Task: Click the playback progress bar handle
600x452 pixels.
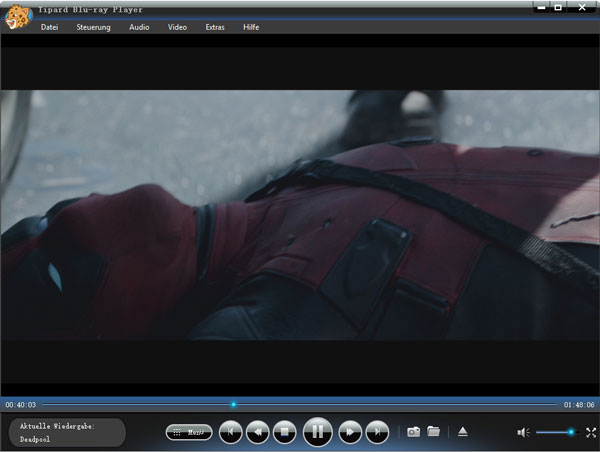Action: [x=233, y=404]
